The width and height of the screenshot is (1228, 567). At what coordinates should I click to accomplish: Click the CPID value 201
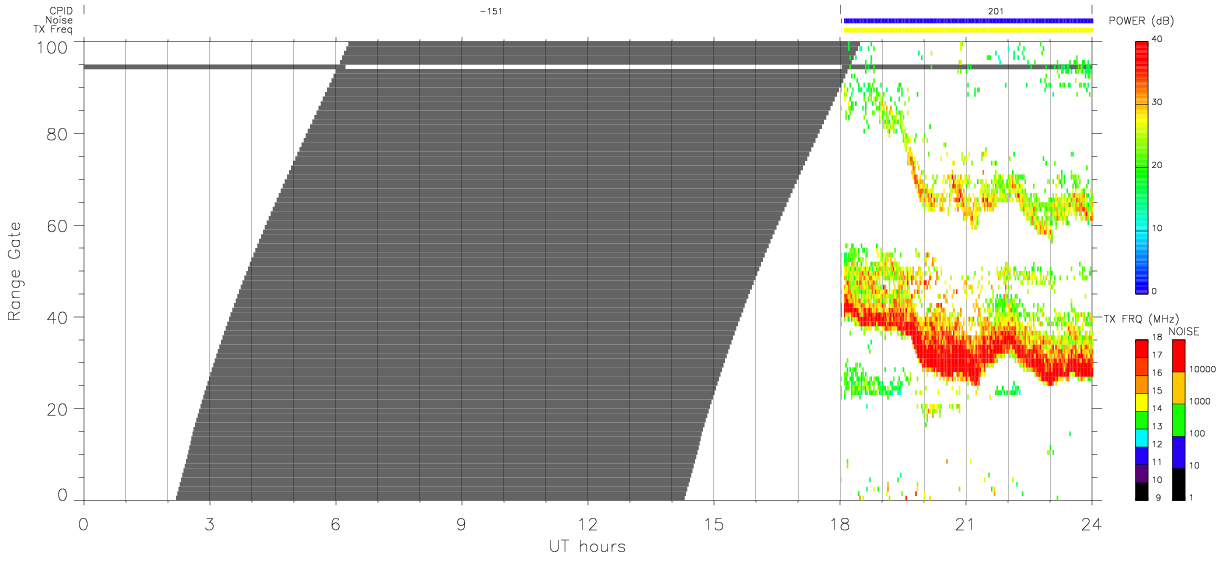click(996, 10)
